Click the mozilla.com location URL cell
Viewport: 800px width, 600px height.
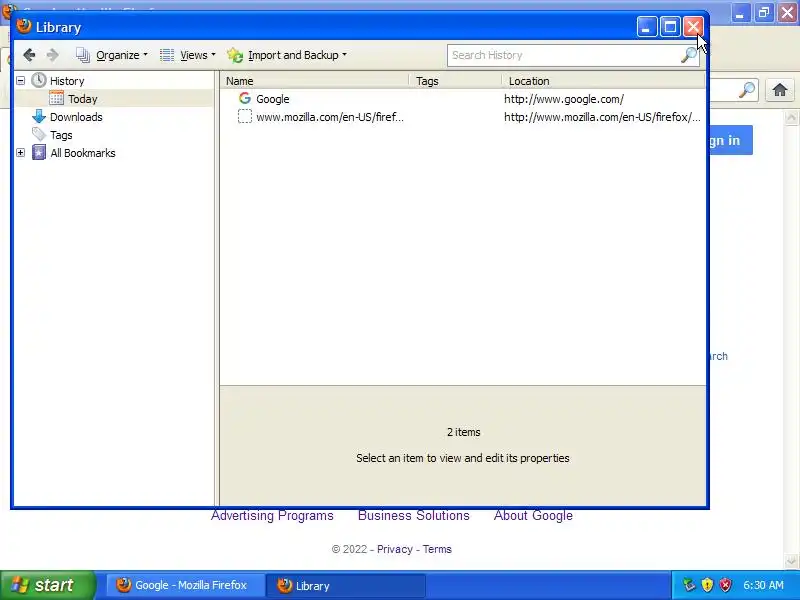pos(602,117)
